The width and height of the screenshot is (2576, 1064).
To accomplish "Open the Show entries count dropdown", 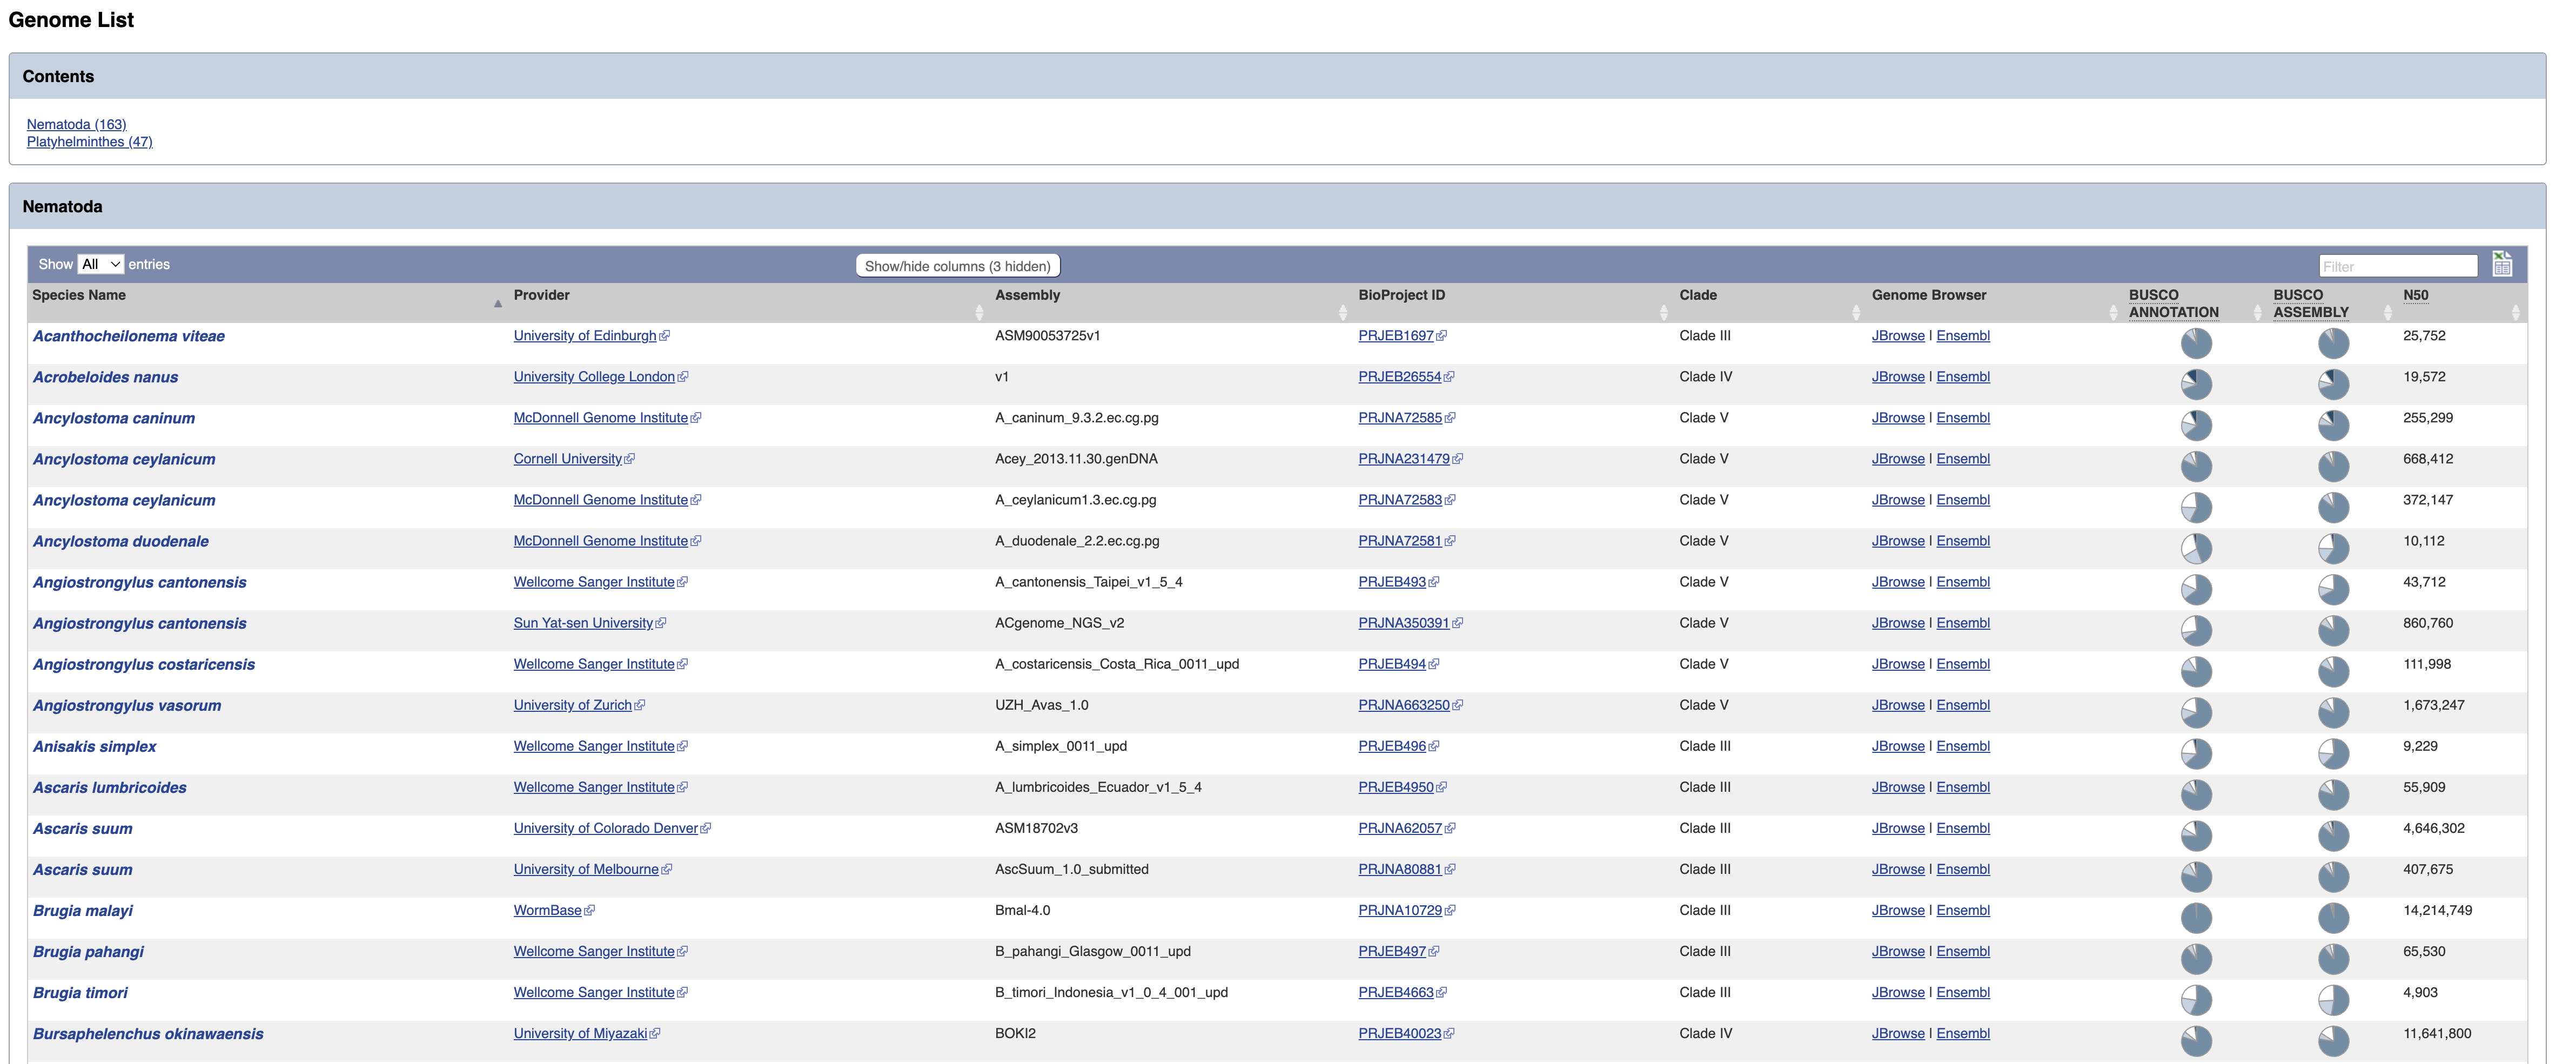I will (100, 264).
